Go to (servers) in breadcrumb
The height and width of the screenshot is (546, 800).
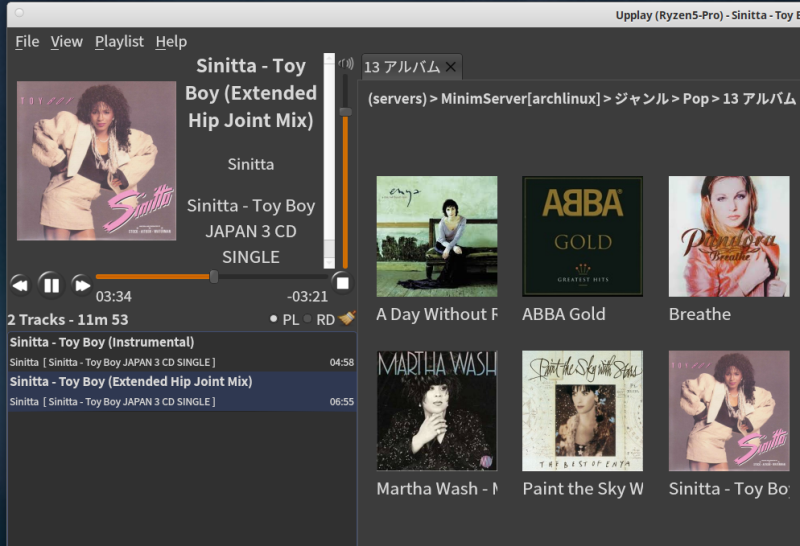click(397, 98)
